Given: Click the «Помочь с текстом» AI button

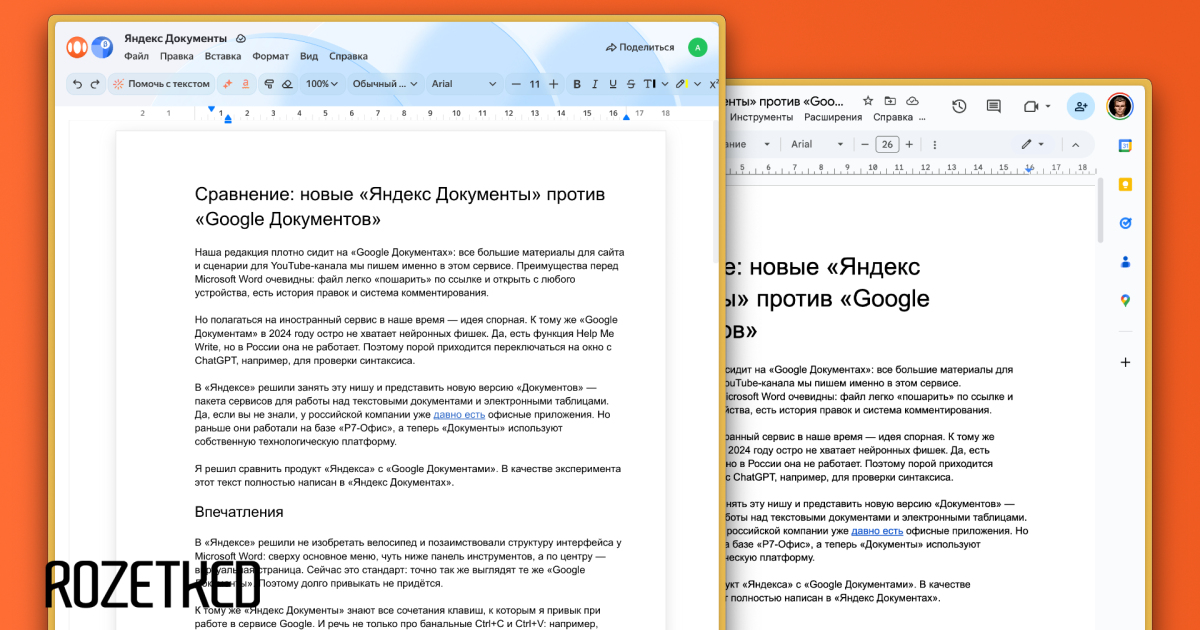Looking at the screenshot, I should 162,84.
